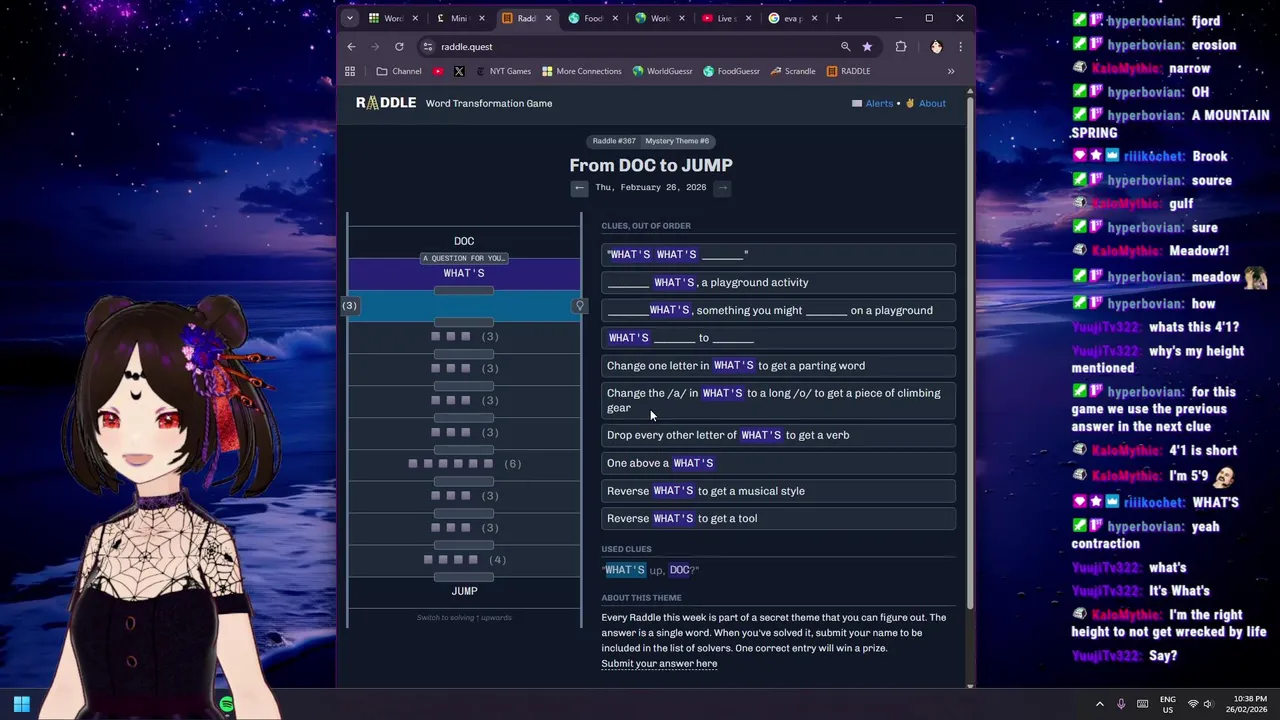
Task: Select the active blue answer row
Action: click(464, 306)
